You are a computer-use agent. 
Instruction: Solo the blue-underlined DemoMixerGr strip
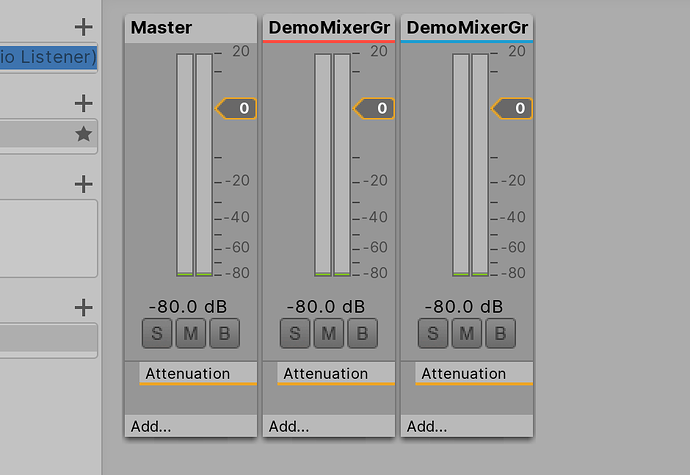click(433, 333)
